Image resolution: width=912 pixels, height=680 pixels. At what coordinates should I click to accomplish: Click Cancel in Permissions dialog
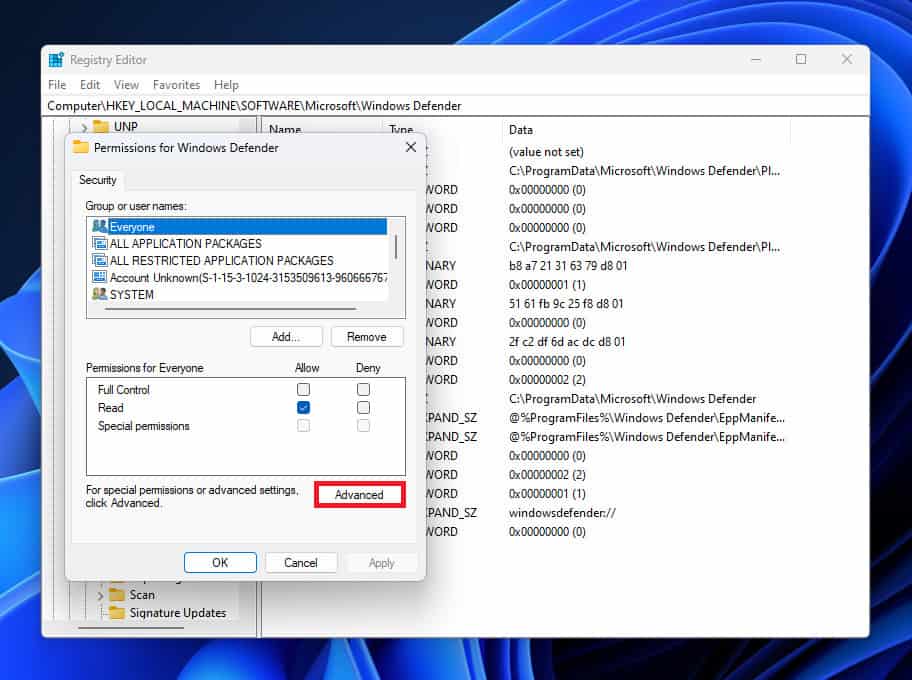click(301, 562)
